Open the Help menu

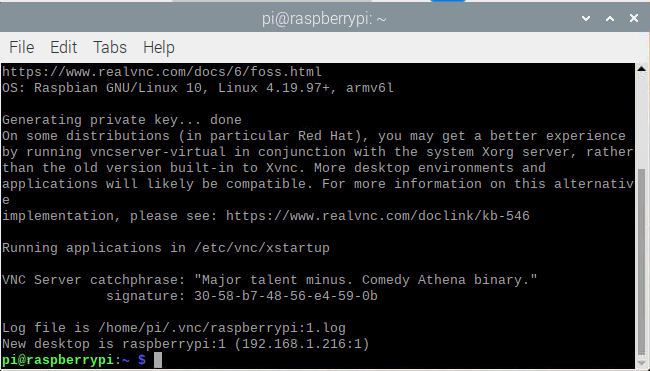coord(159,47)
